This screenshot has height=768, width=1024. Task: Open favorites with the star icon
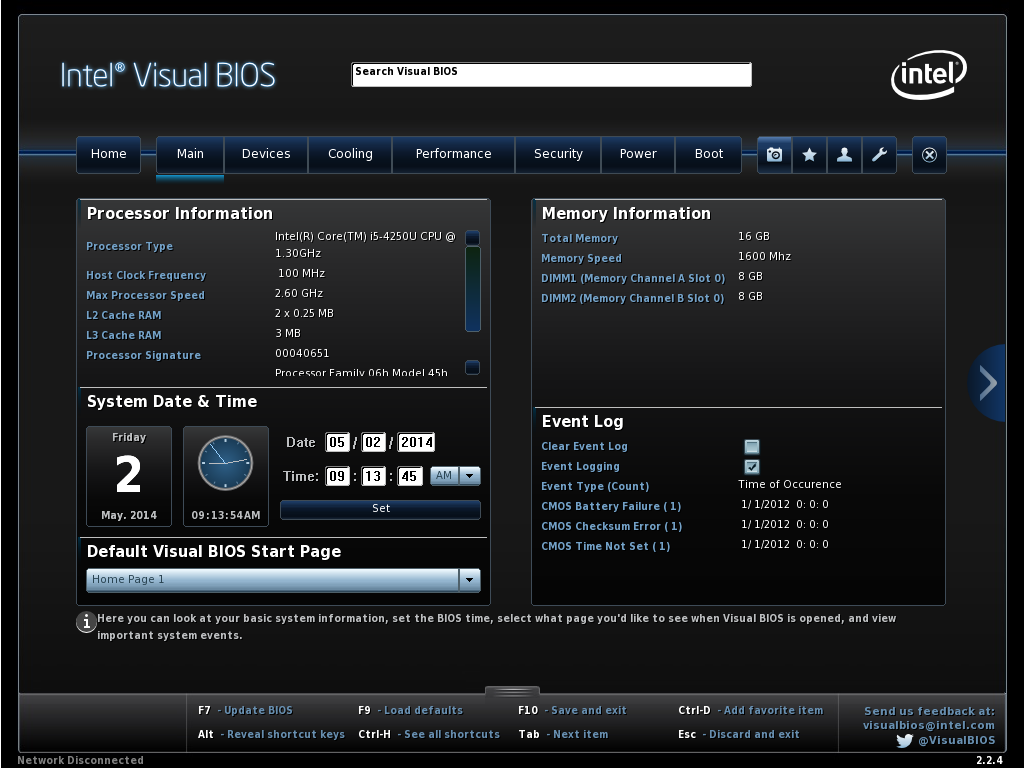point(809,154)
